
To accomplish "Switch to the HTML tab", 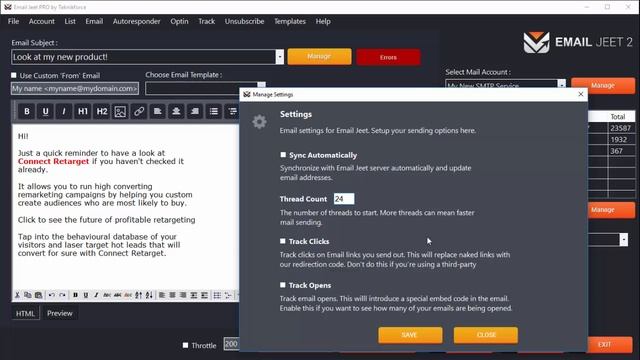I will click(25, 313).
